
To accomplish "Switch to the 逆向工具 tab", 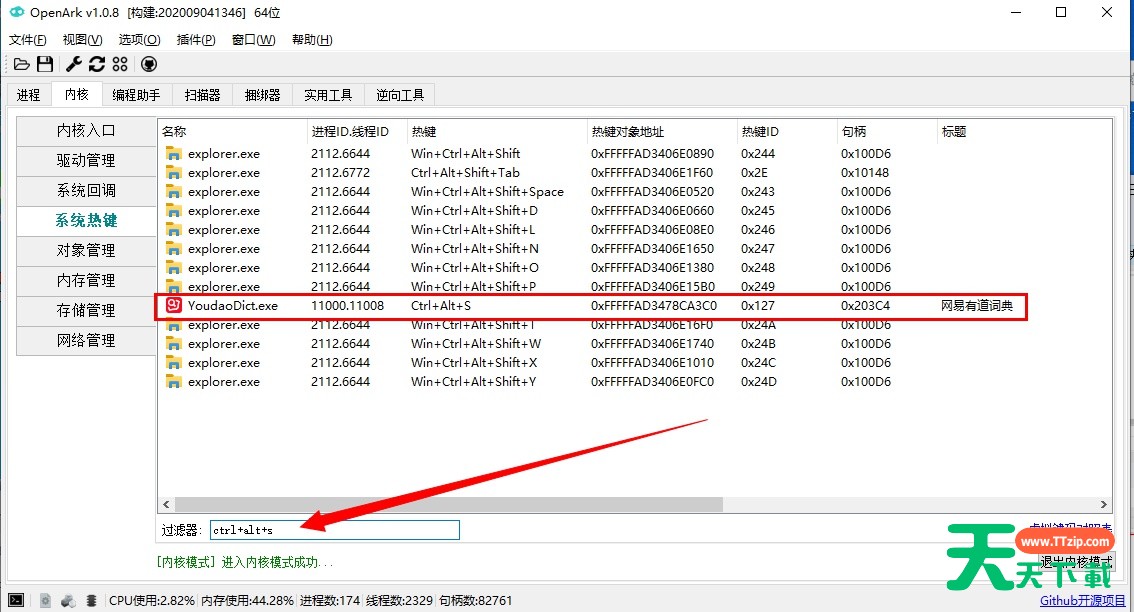I will [400, 95].
